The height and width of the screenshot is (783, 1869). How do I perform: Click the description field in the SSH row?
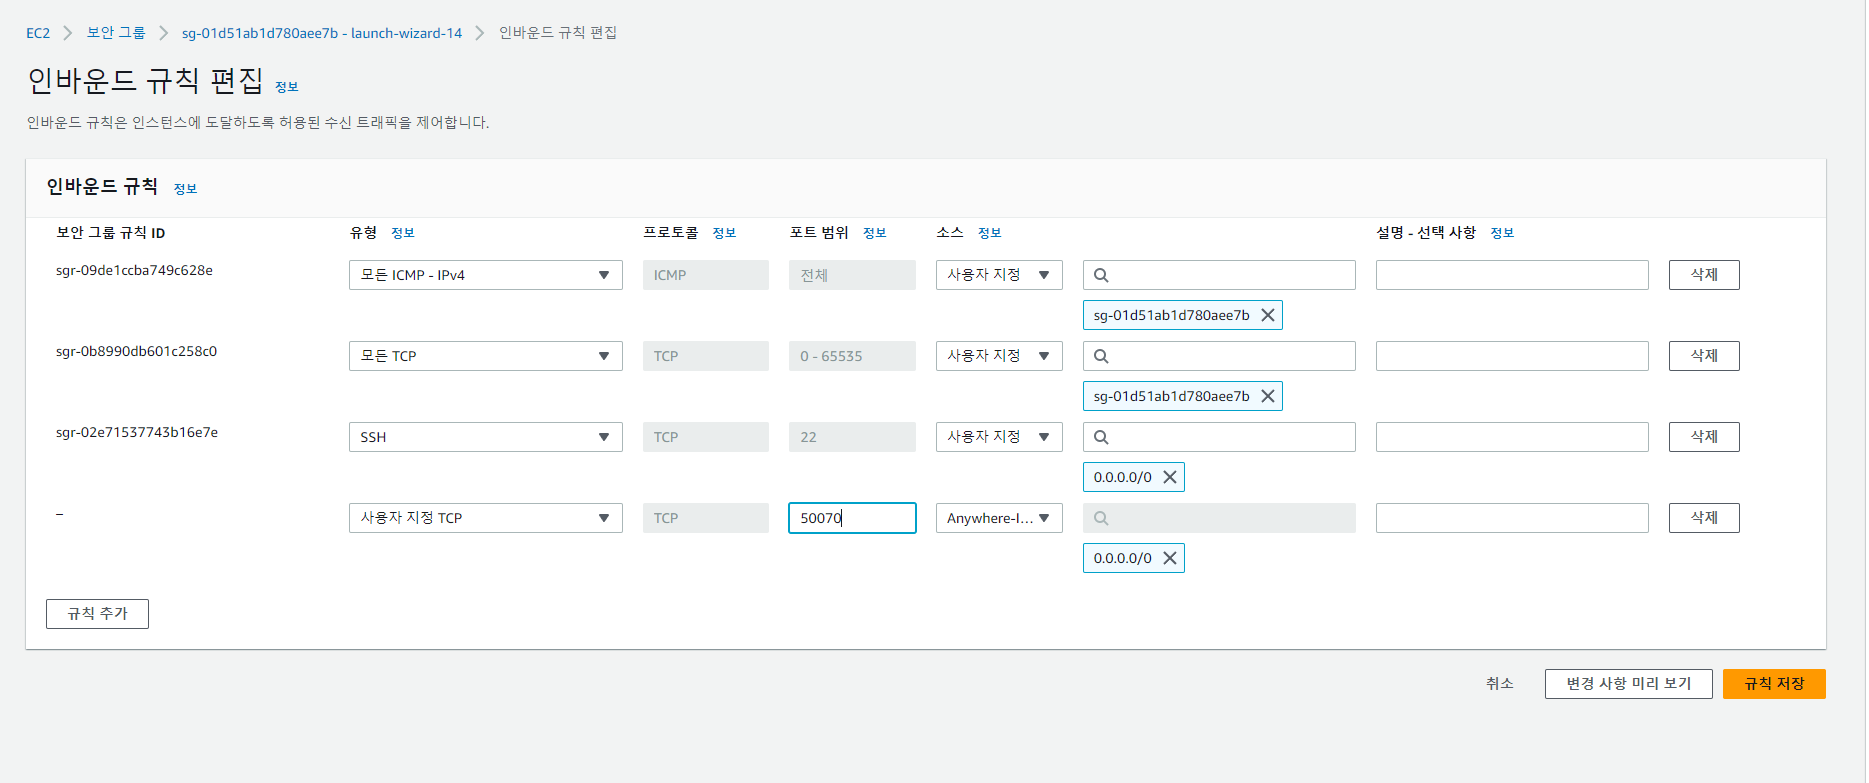pos(1512,437)
